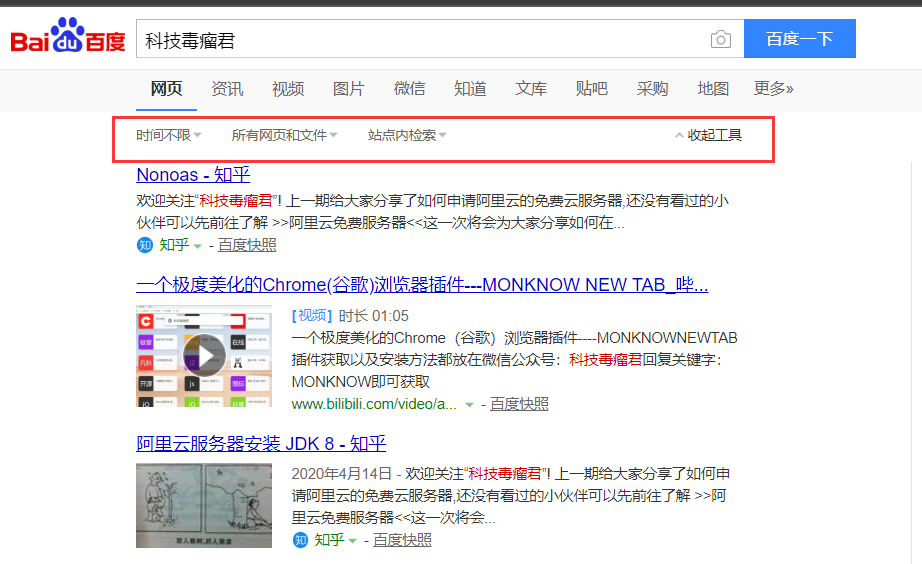Click the Baidu logo
This screenshot has height=564, width=922.
(68, 35)
